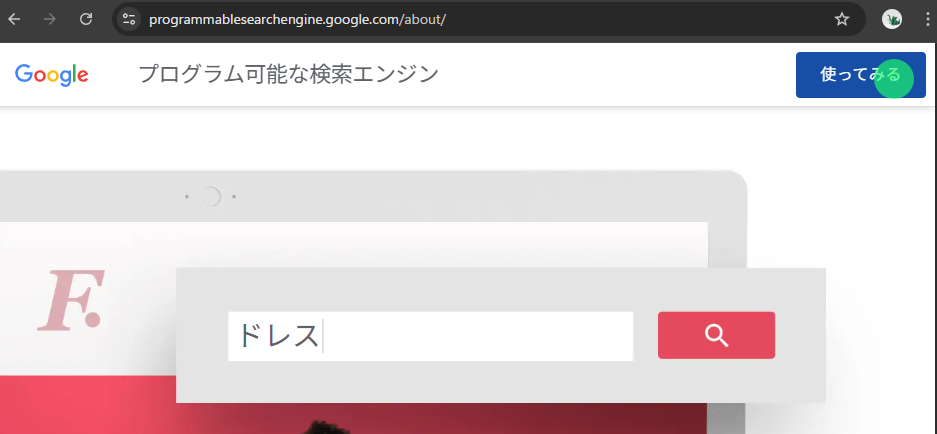
Task: Go back using the browser back arrow
Action: point(14,19)
